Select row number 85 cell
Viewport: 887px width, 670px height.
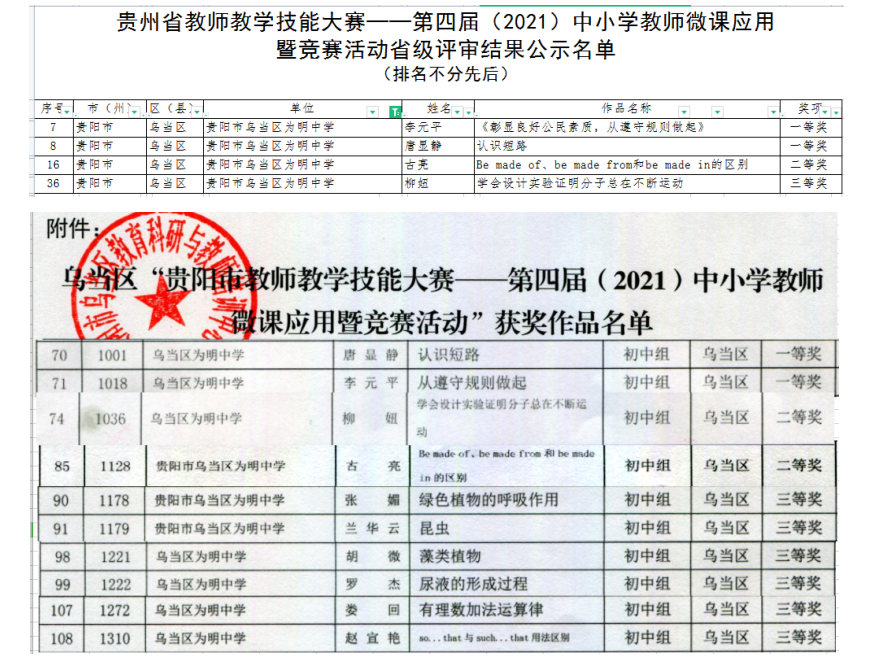pos(62,466)
